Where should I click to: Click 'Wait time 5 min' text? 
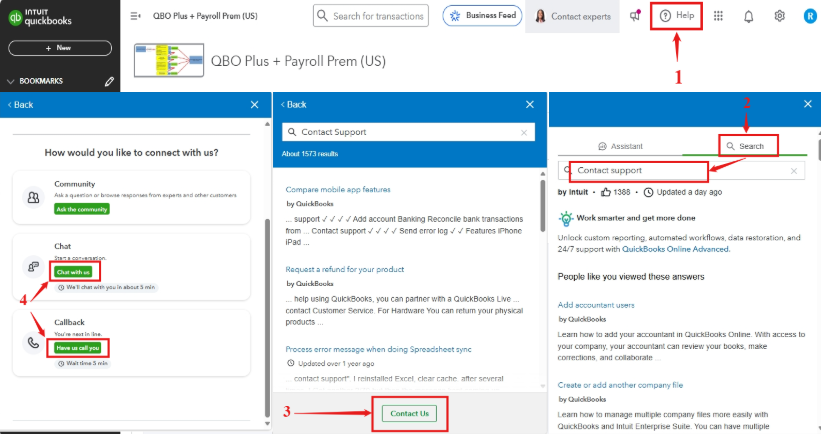(87, 363)
